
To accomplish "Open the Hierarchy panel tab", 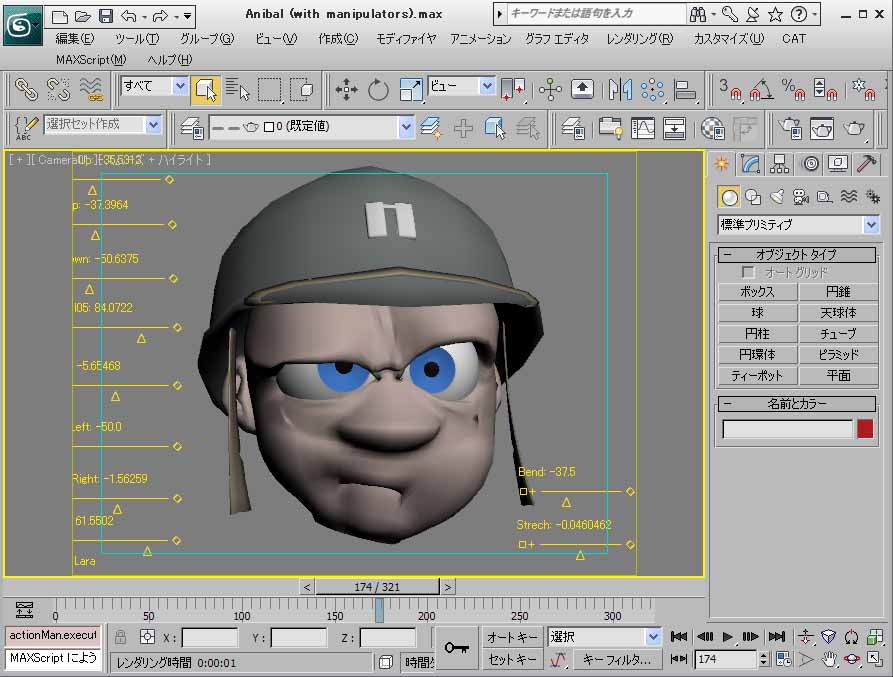I will tap(779, 164).
